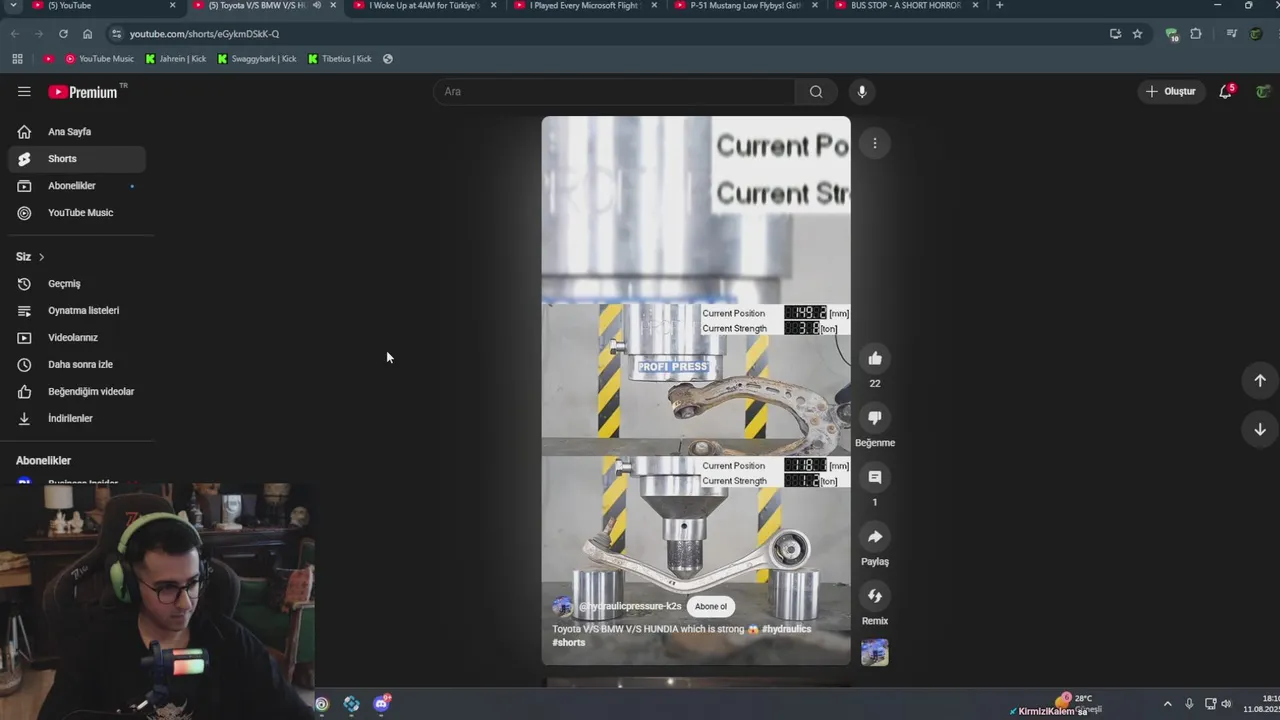Open the browser home page
This screenshot has height=720, width=1280.
click(x=87, y=33)
